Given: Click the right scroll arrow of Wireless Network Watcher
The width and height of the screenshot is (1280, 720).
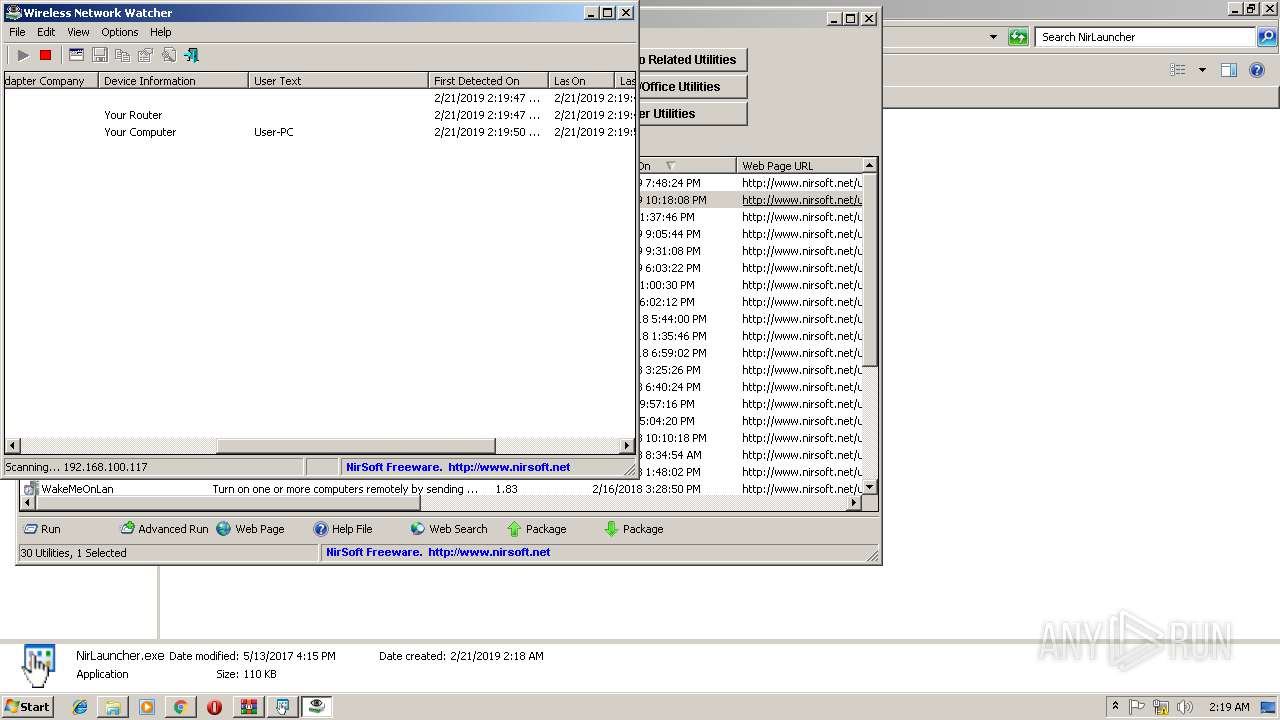Looking at the screenshot, I should [x=627, y=446].
